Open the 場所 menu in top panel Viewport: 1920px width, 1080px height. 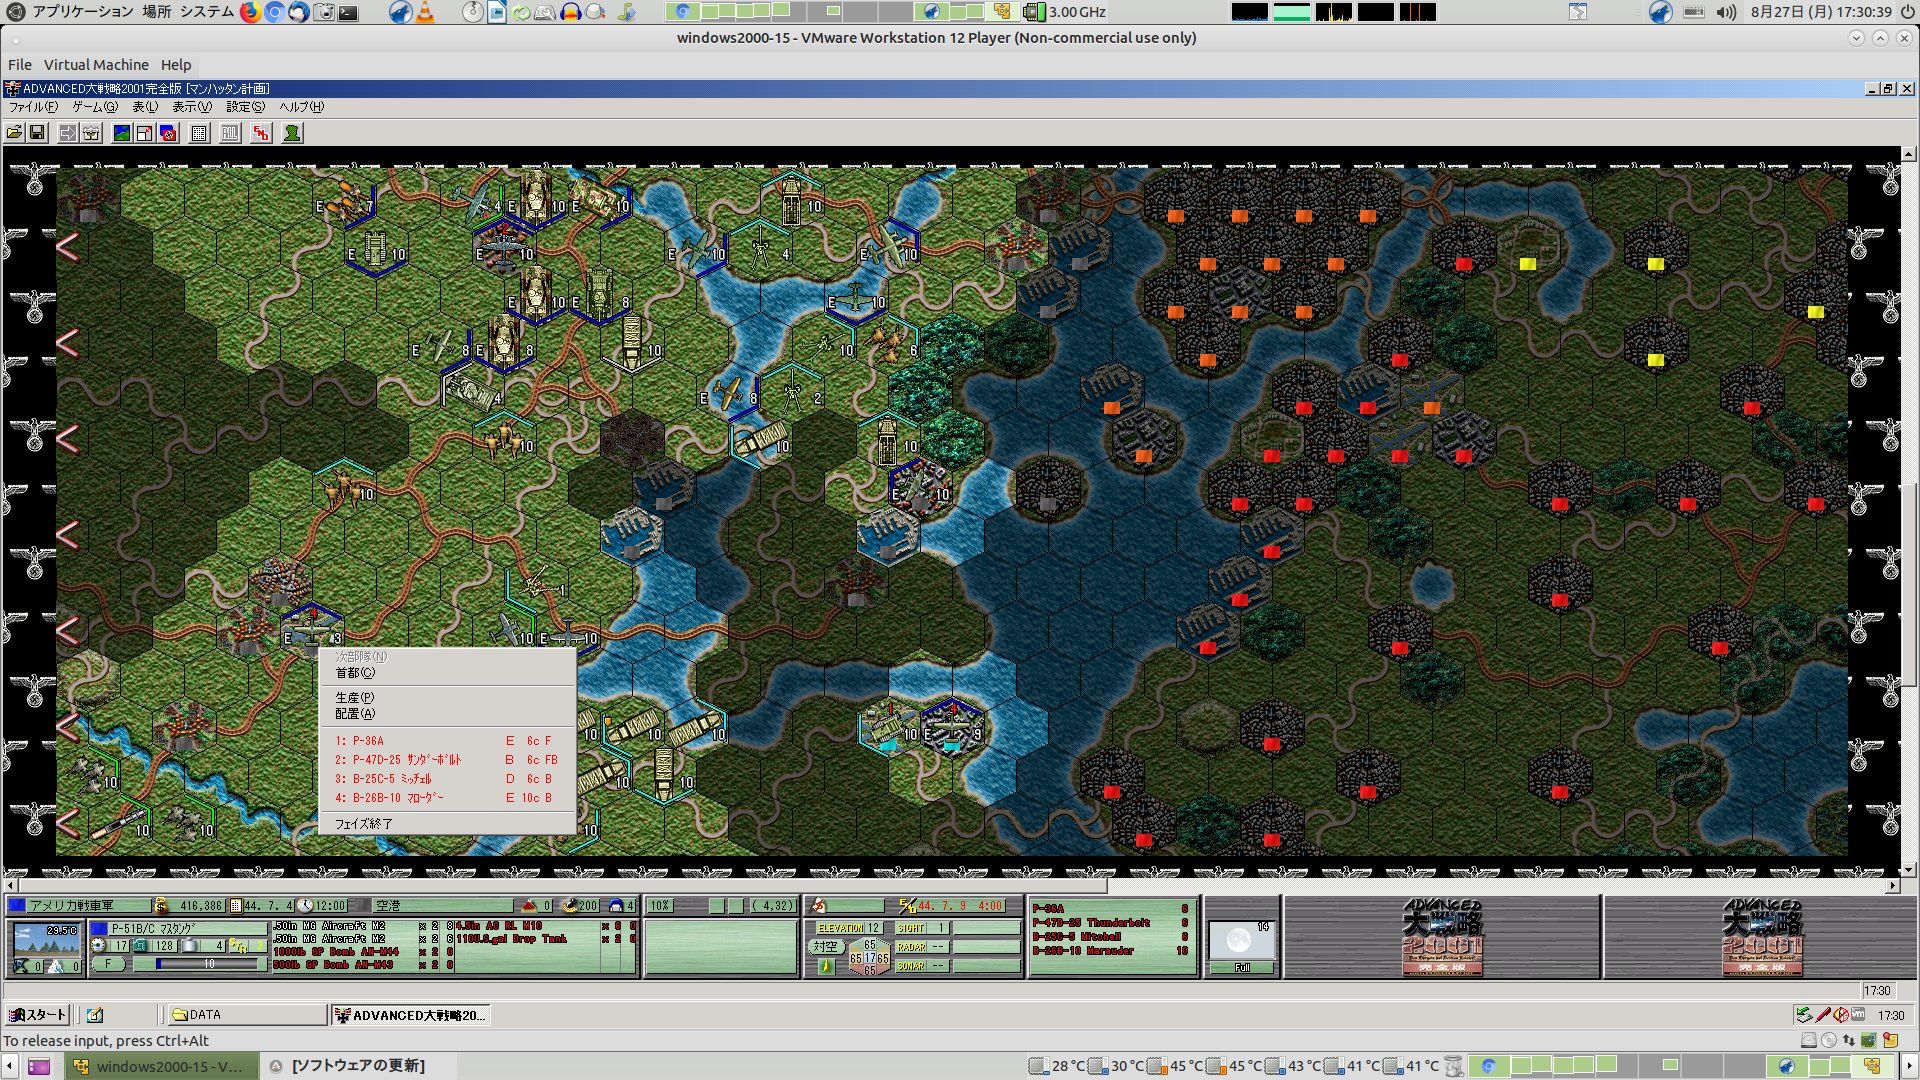click(157, 12)
